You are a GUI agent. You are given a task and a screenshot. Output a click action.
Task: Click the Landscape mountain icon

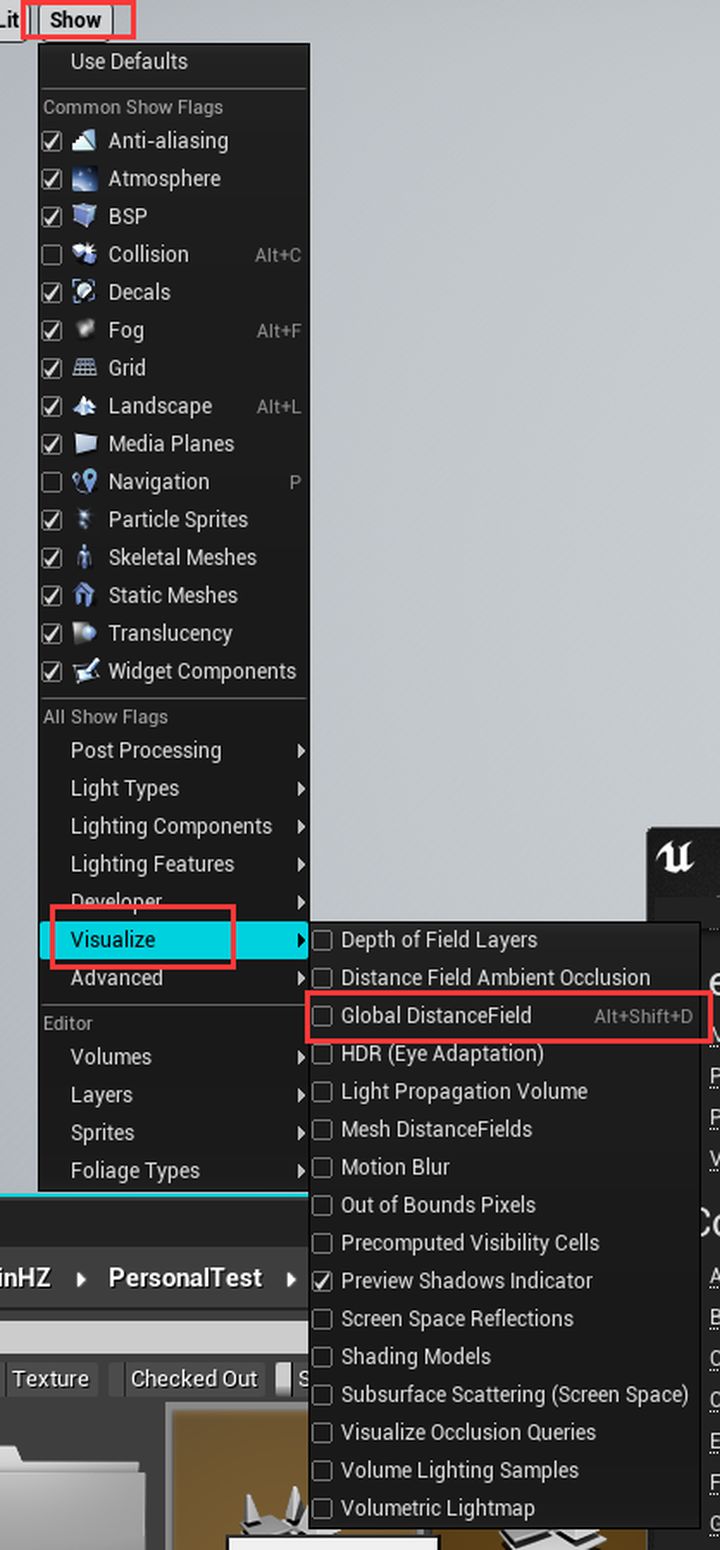pyautogui.click(x=85, y=406)
